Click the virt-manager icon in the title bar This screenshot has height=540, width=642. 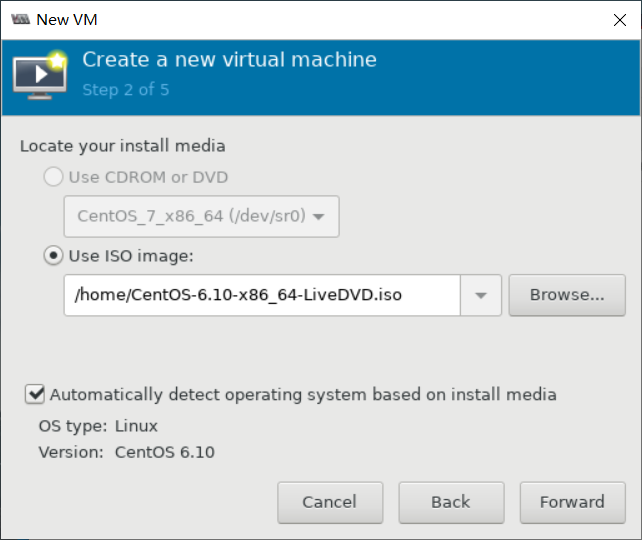[20, 19]
